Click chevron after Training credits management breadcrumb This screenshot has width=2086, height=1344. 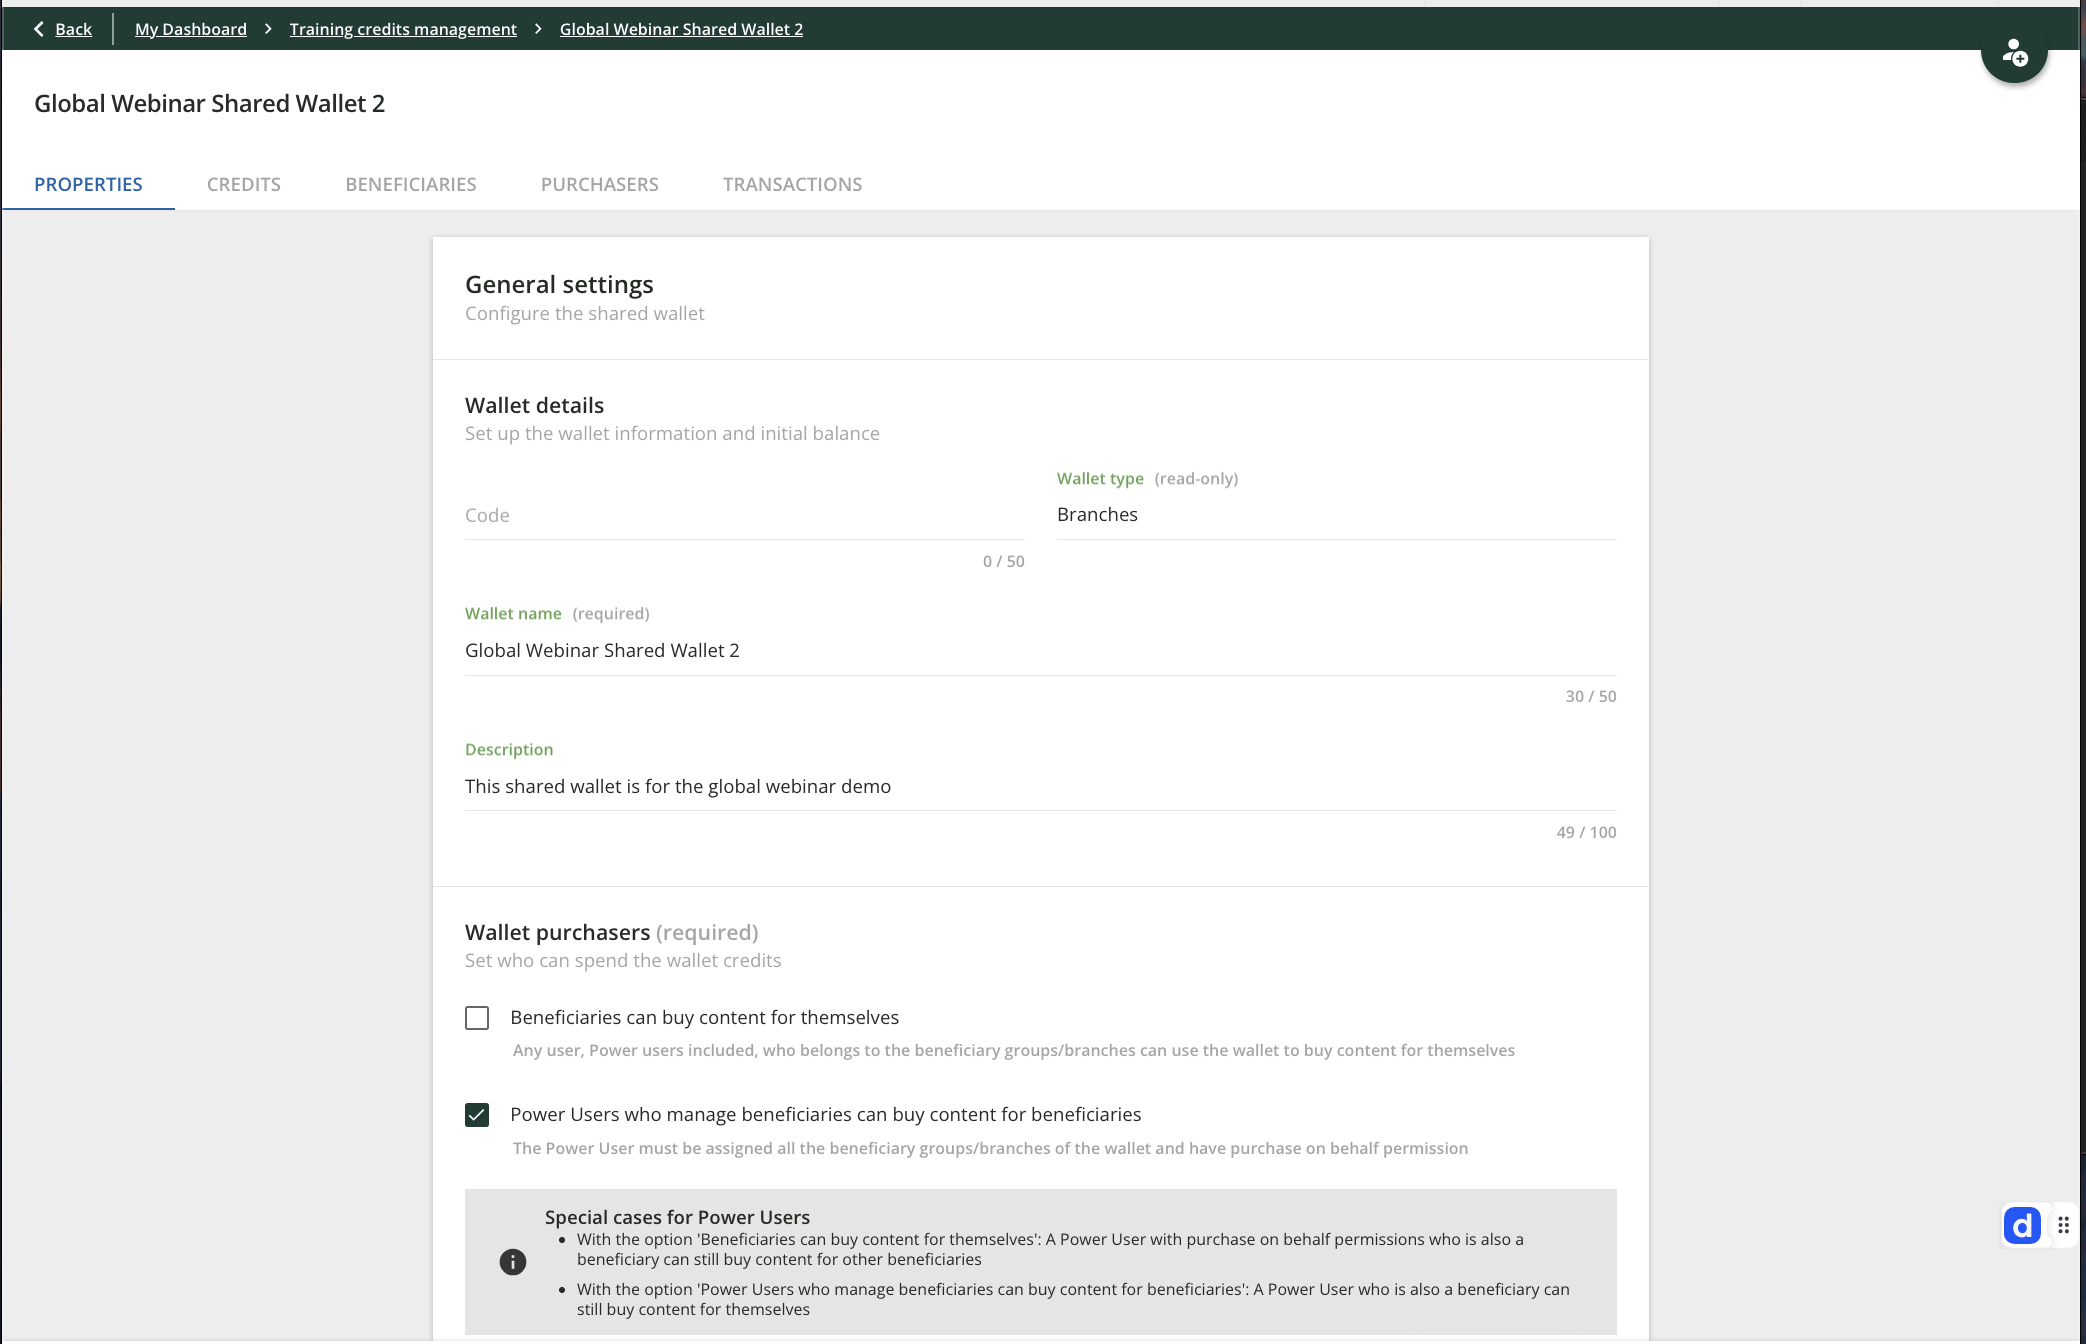click(538, 29)
